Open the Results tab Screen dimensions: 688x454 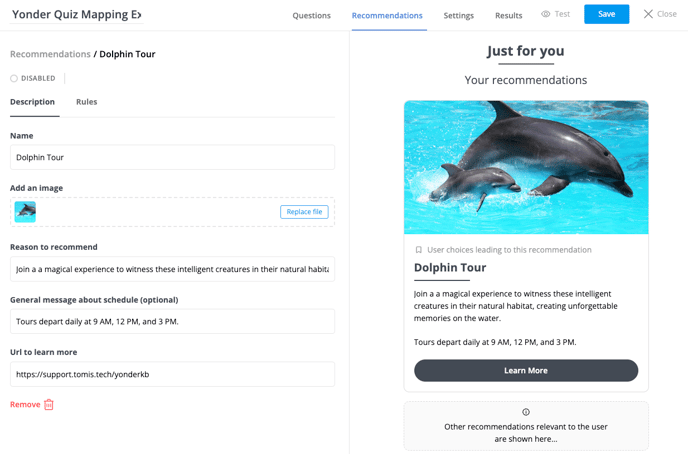pyautogui.click(x=509, y=15)
